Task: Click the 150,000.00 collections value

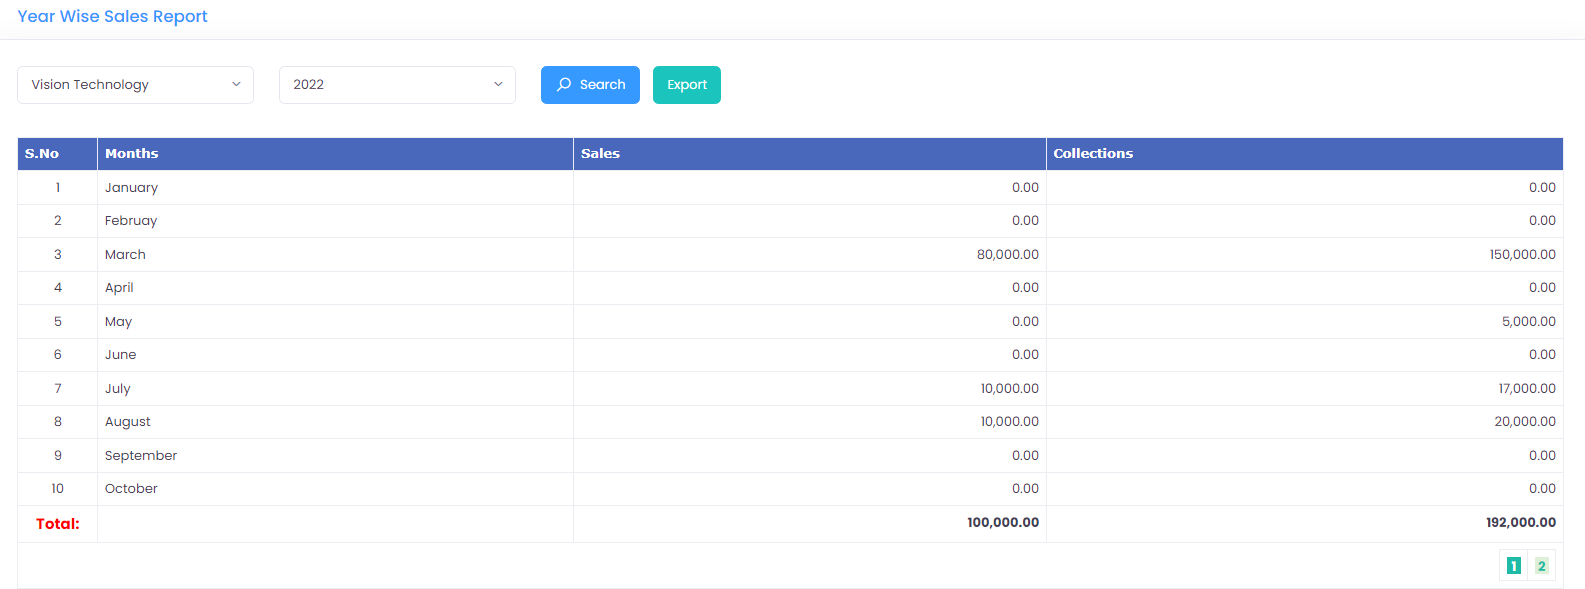Action: click(1522, 255)
